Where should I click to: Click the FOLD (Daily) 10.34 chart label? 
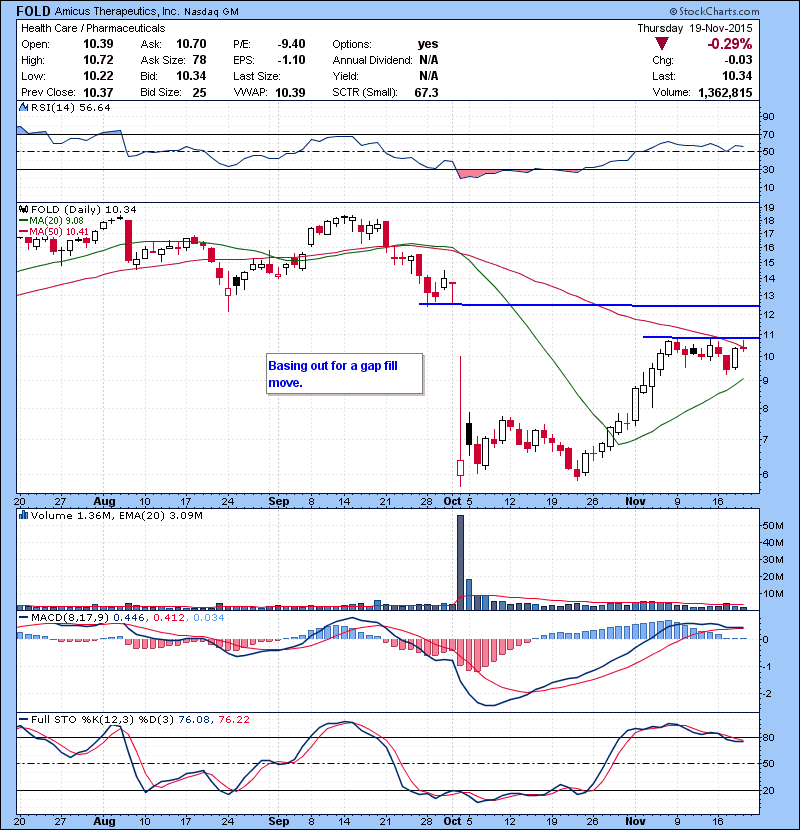(83, 210)
